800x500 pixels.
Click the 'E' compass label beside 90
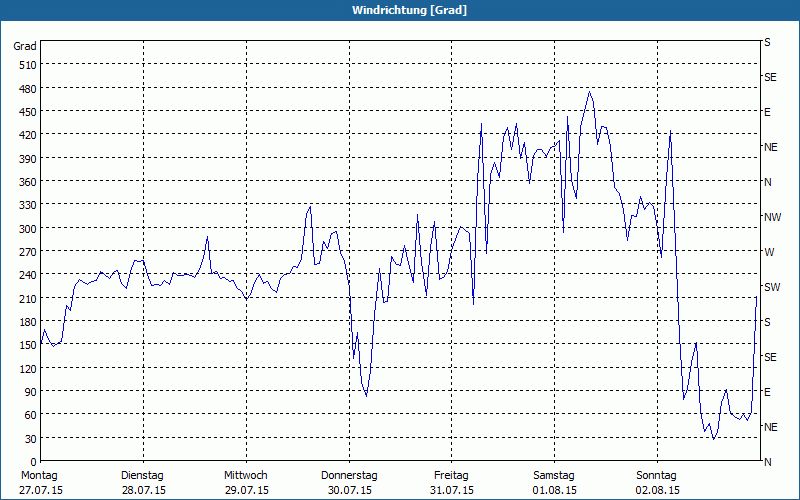tap(767, 392)
